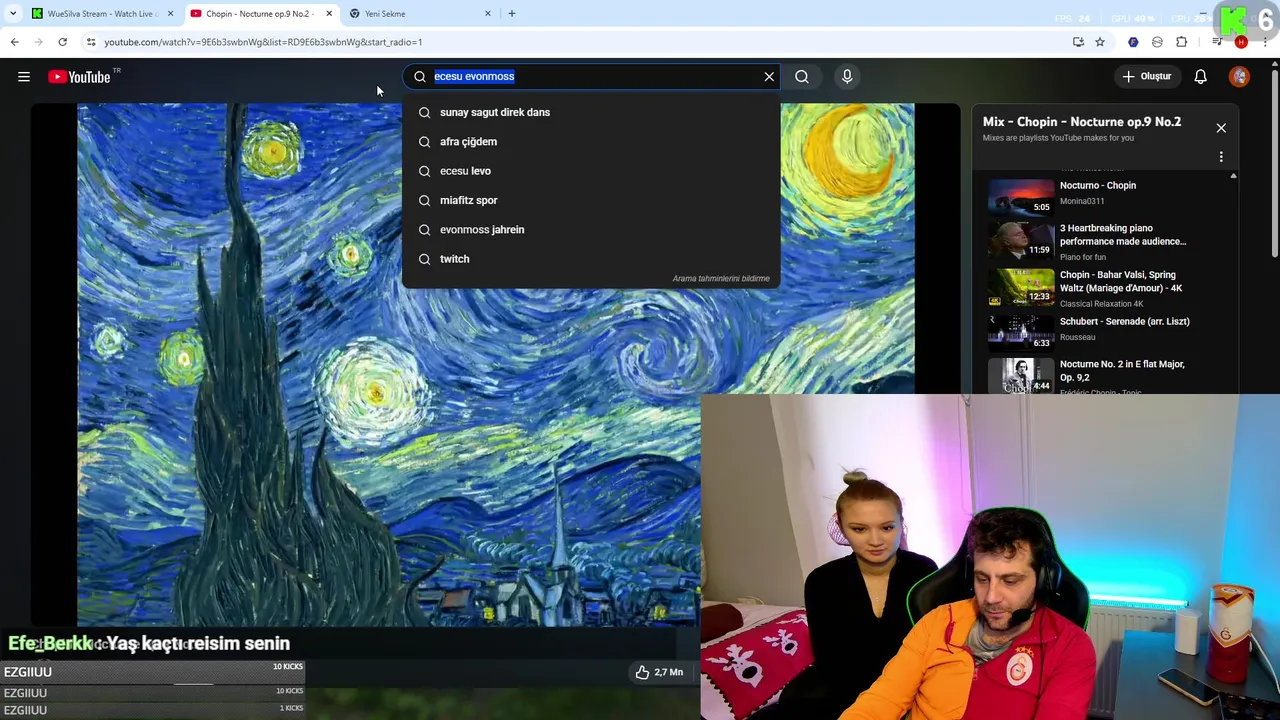
Task: Play "Schubert - Serenade (arr. Liszt)" video
Action: (x=1124, y=322)
